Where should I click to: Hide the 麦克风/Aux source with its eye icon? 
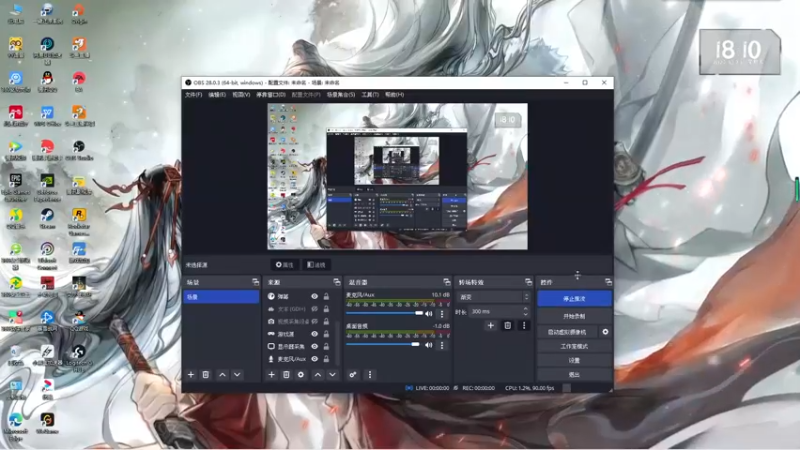pyautogui.click(x=315, y=359)
